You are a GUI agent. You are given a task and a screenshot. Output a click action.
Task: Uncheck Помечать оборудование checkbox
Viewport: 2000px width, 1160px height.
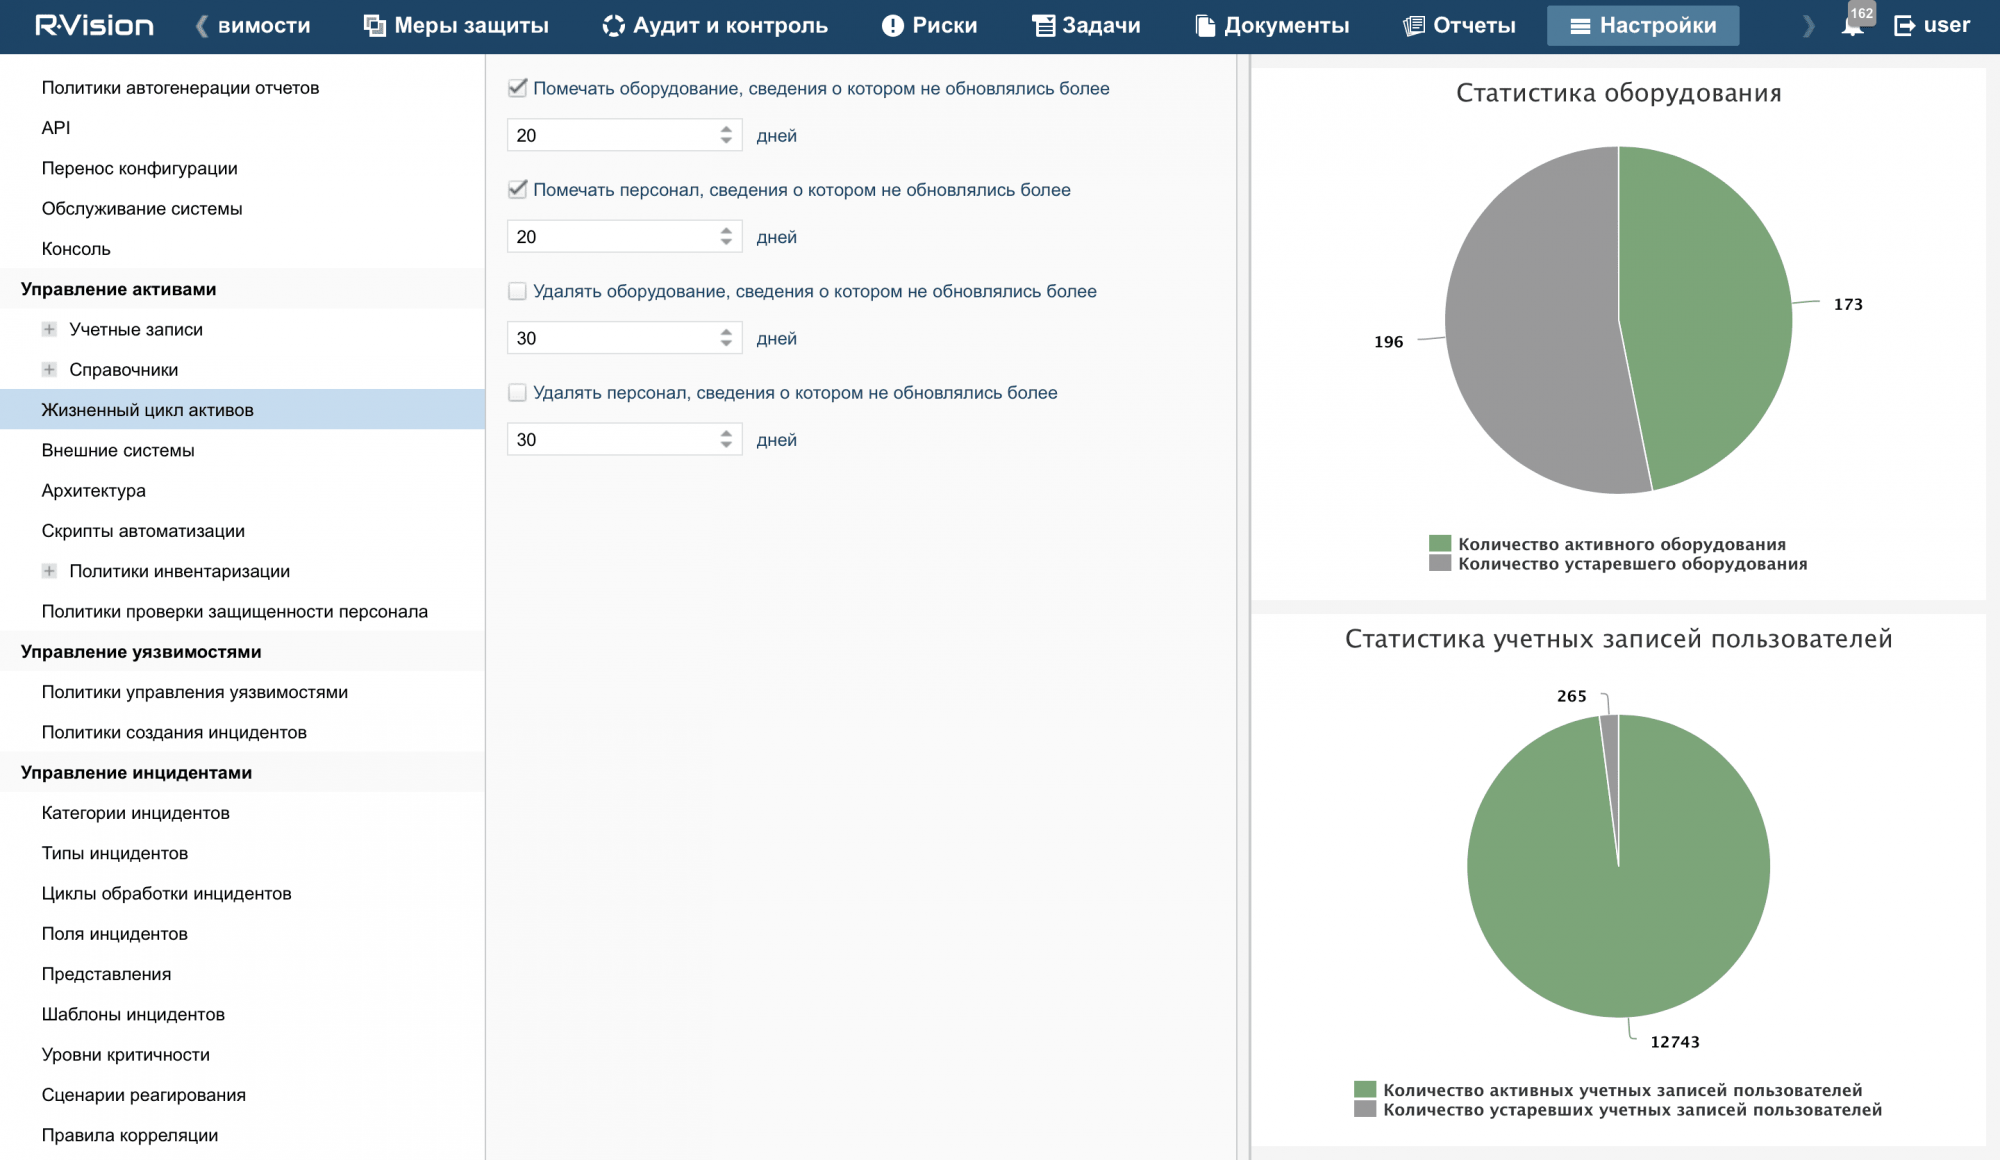pyautogui.click(x=517, y=88)
